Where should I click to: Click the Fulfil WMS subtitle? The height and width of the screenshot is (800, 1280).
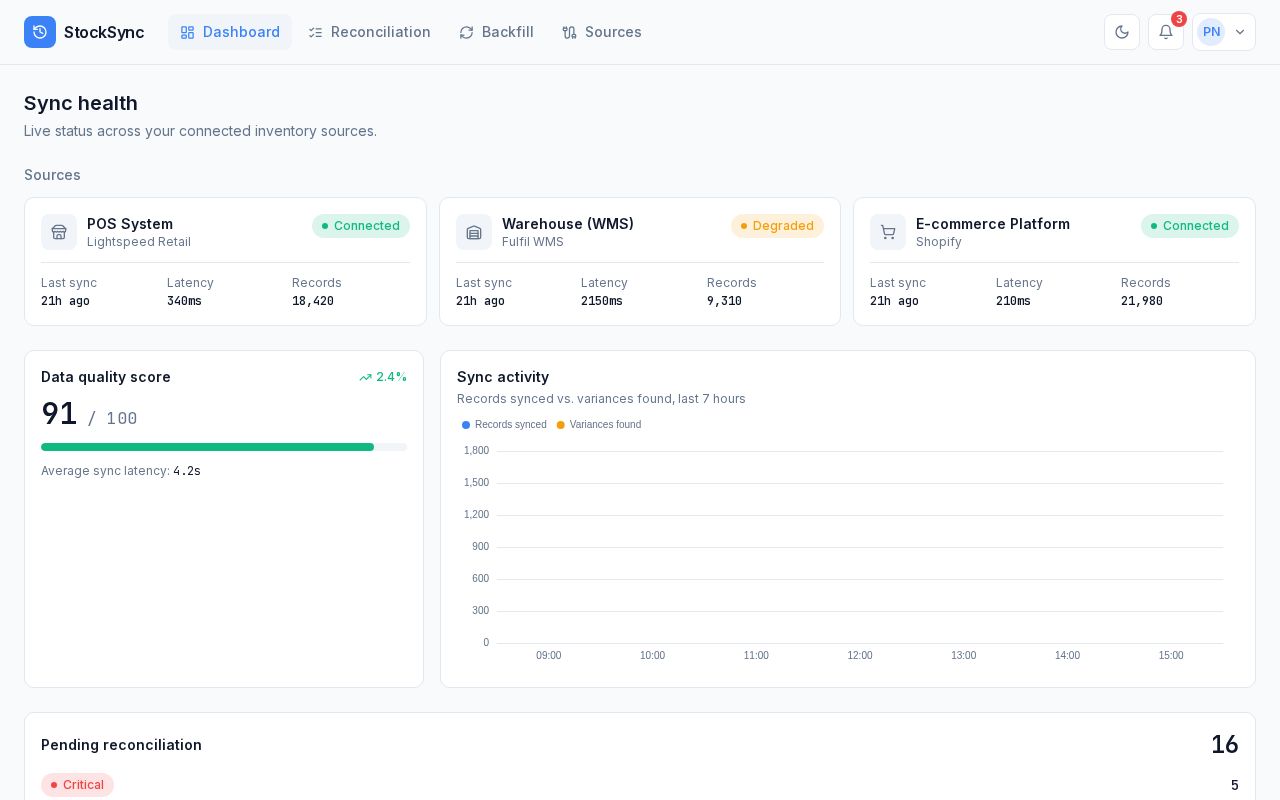[533, 242]
